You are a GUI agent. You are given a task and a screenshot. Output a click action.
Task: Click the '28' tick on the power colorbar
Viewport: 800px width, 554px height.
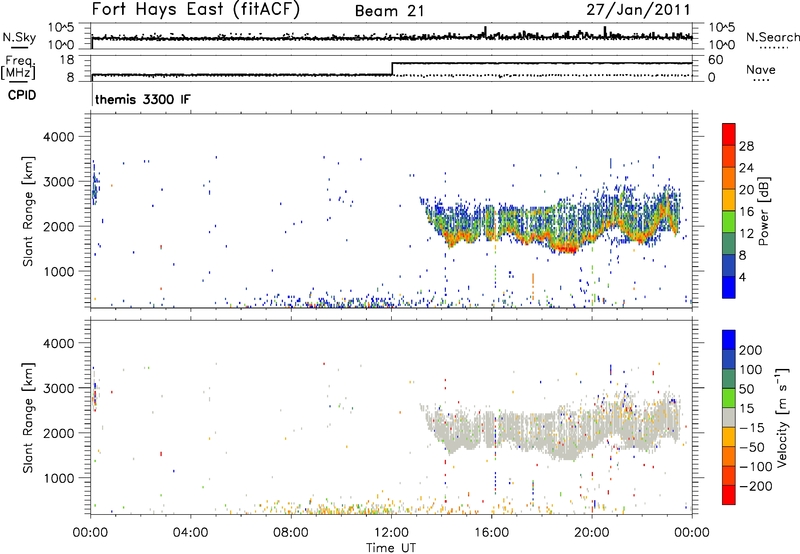(746, 146)
